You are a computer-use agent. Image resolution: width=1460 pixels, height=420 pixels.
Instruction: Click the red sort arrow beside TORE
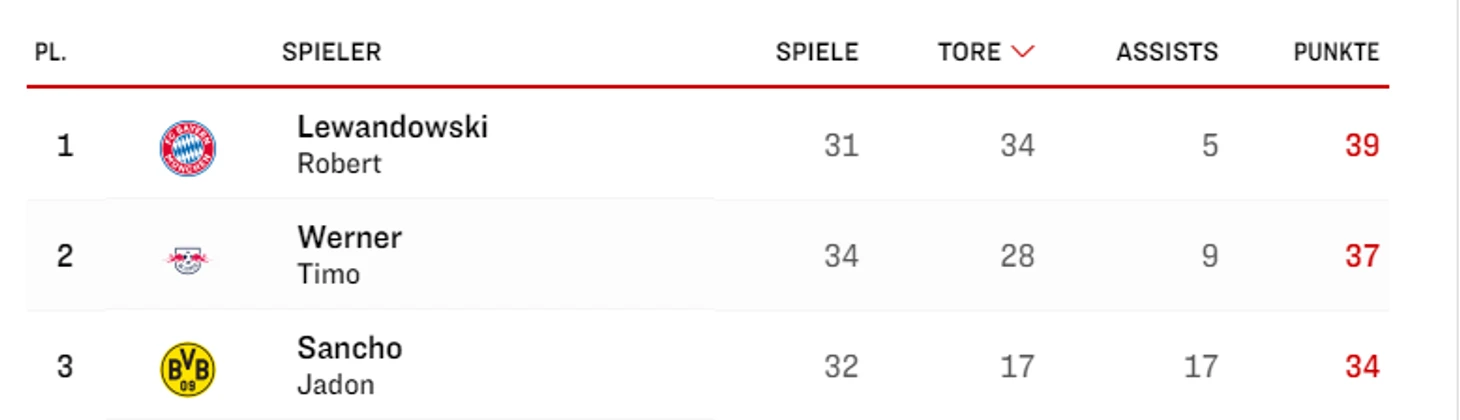[x=1022, y=52]
